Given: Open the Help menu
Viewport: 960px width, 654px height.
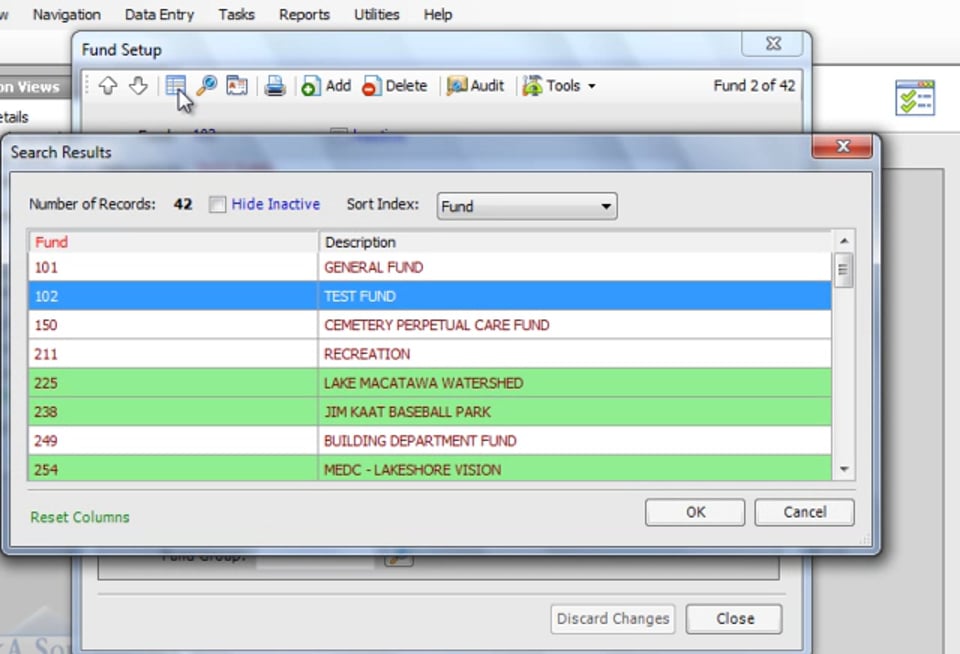Looking at the screenshot, I should 438,14.
